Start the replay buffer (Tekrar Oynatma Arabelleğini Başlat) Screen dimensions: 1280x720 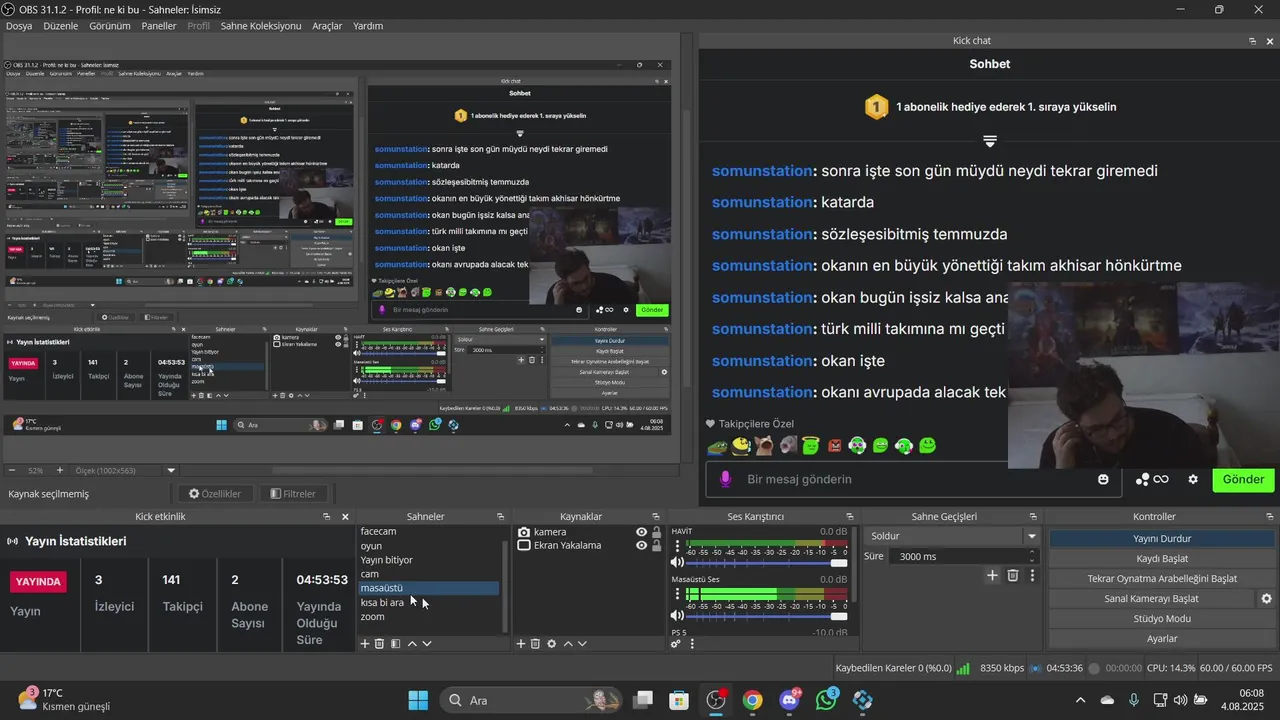tap(1161, 578)
